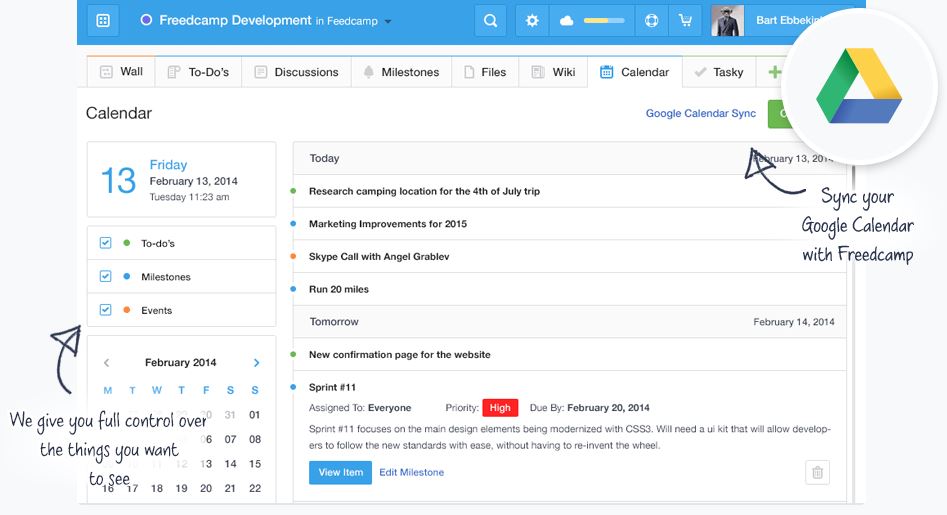Select day 19 in mini calendar

(181, 488)
